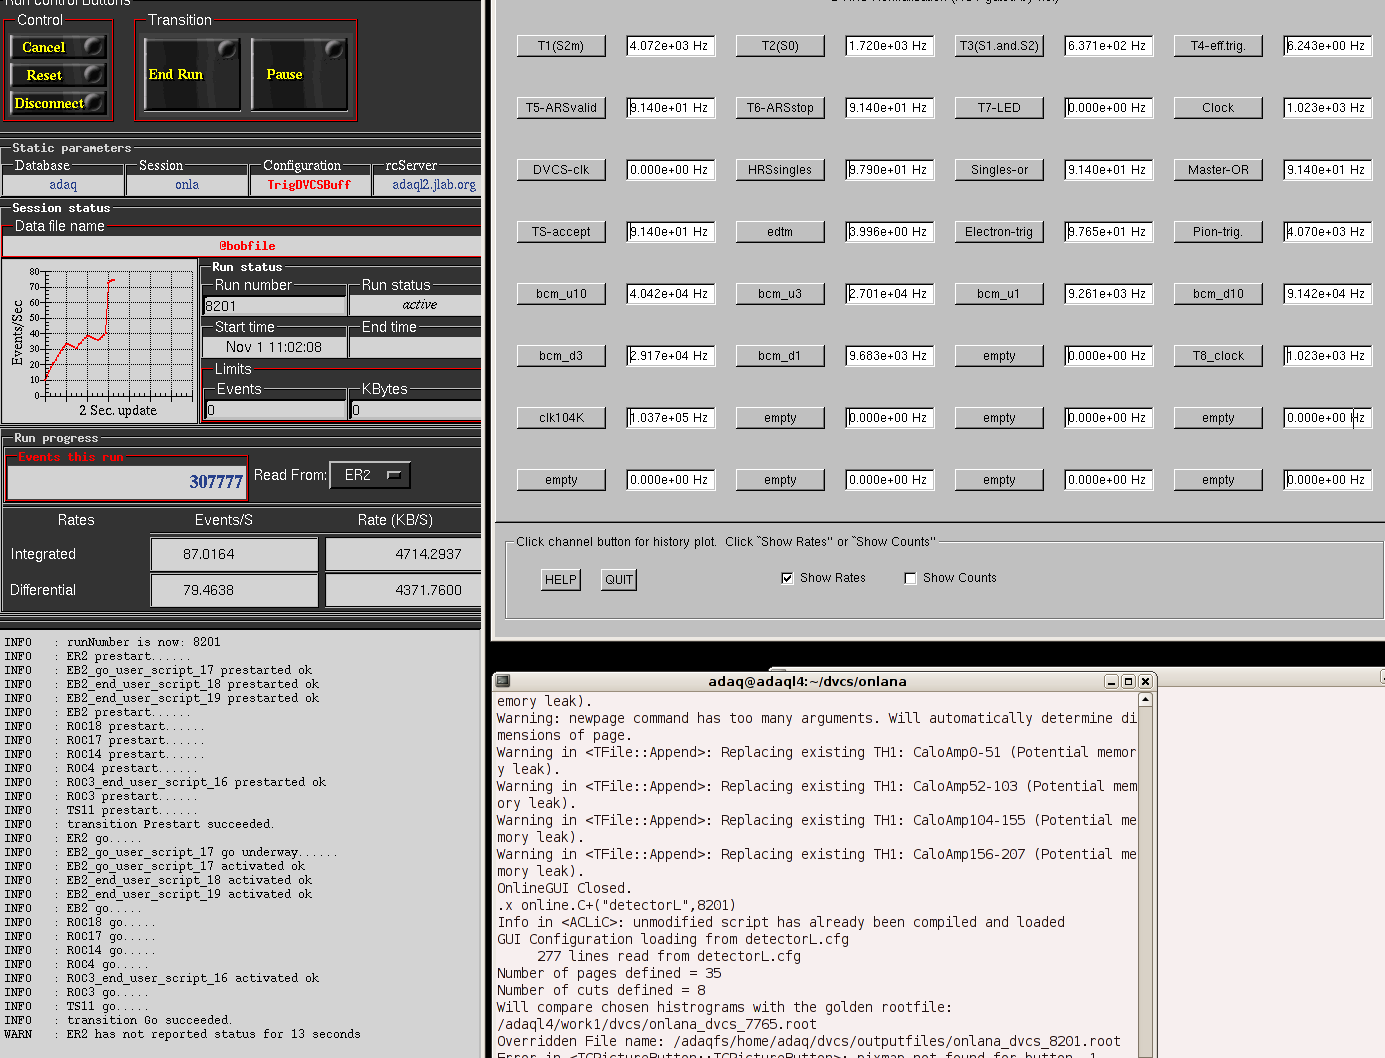Enable the Show Counts checkbox
The height and width of the screenshot is (1058, 1385).
[910, 578]
